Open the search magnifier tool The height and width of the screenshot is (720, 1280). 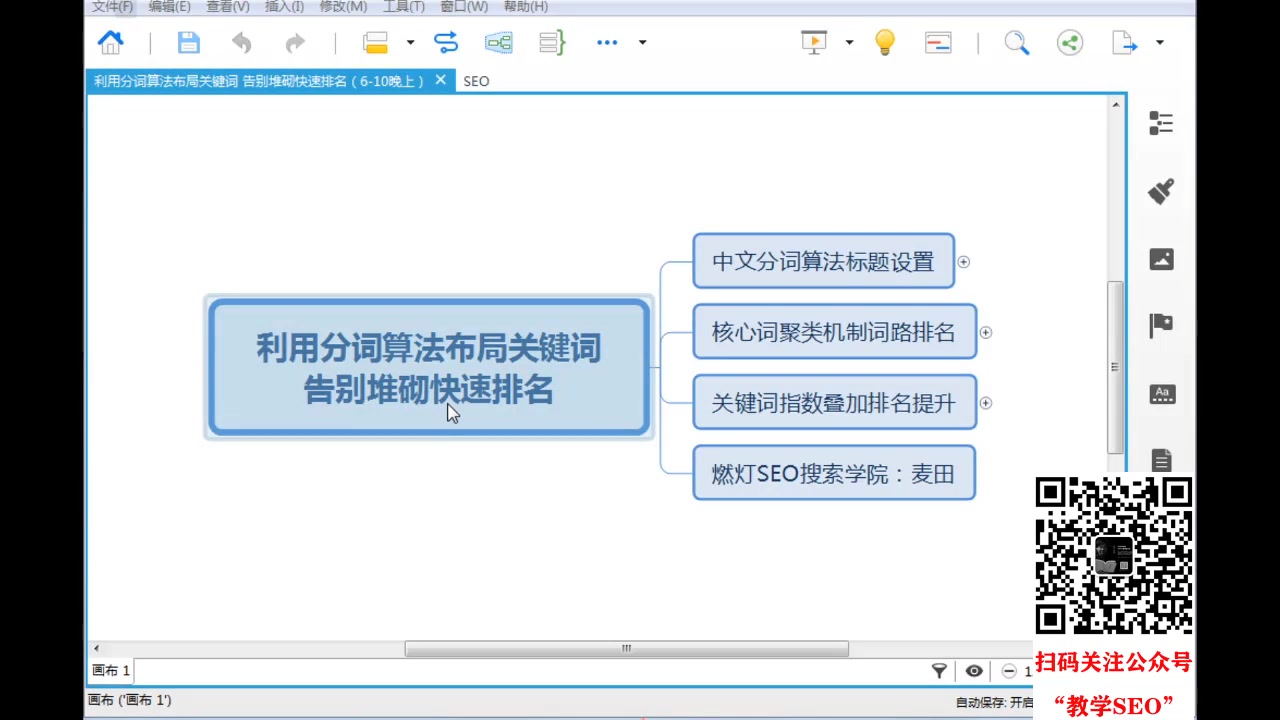pos(1017,42)
